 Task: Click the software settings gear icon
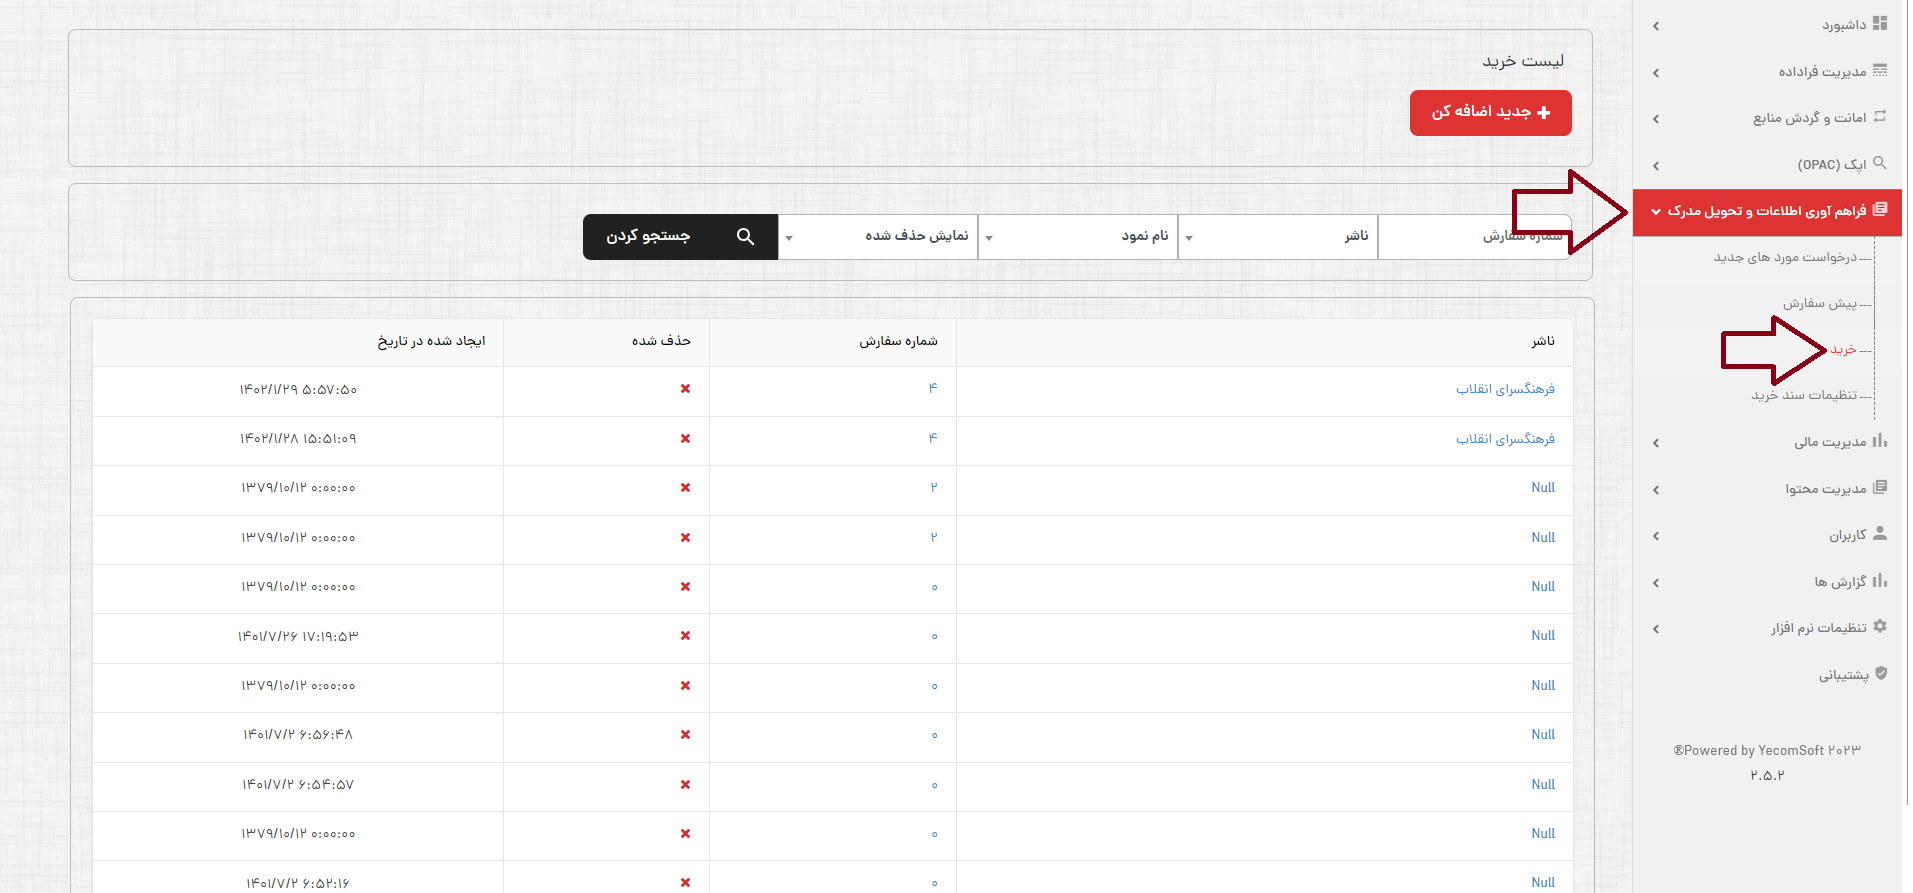pyautogui.click(x=1880, y=627)
